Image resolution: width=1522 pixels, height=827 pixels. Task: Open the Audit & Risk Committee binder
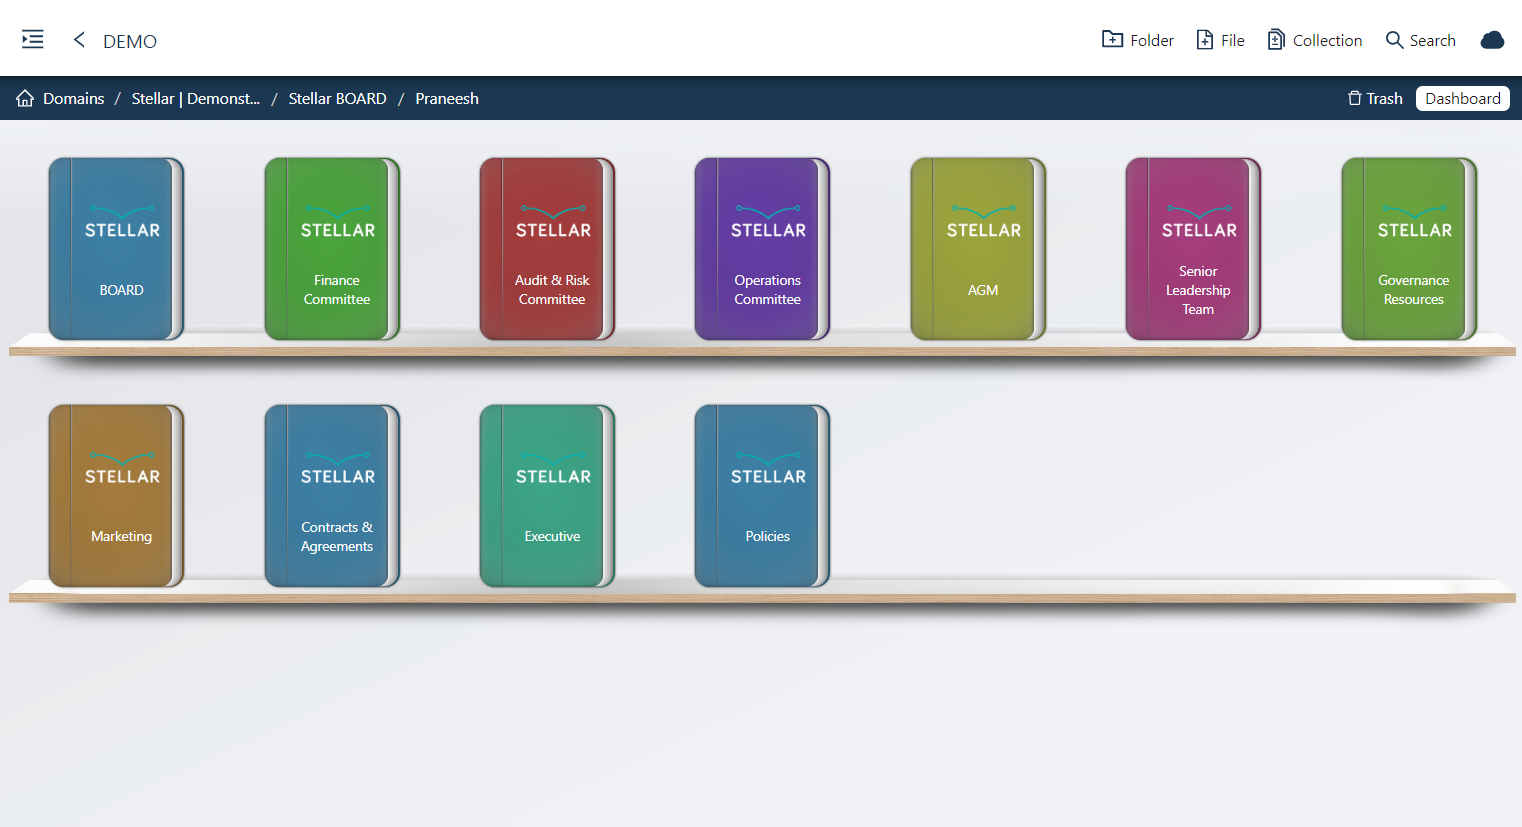point(546,249)
